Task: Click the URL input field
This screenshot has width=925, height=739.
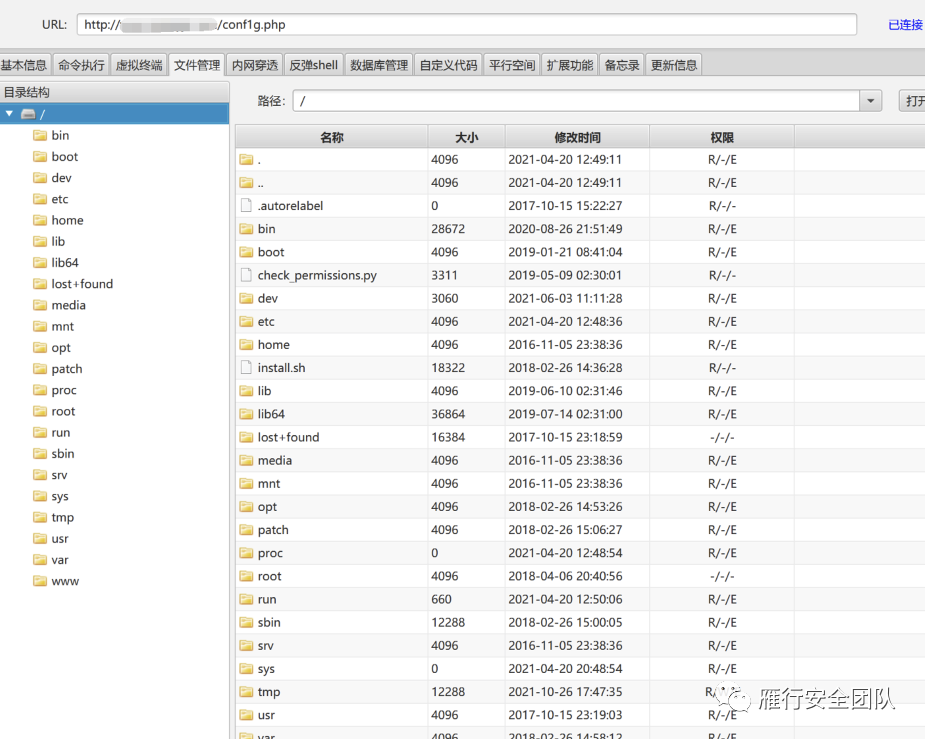Action: pos(466,25)
